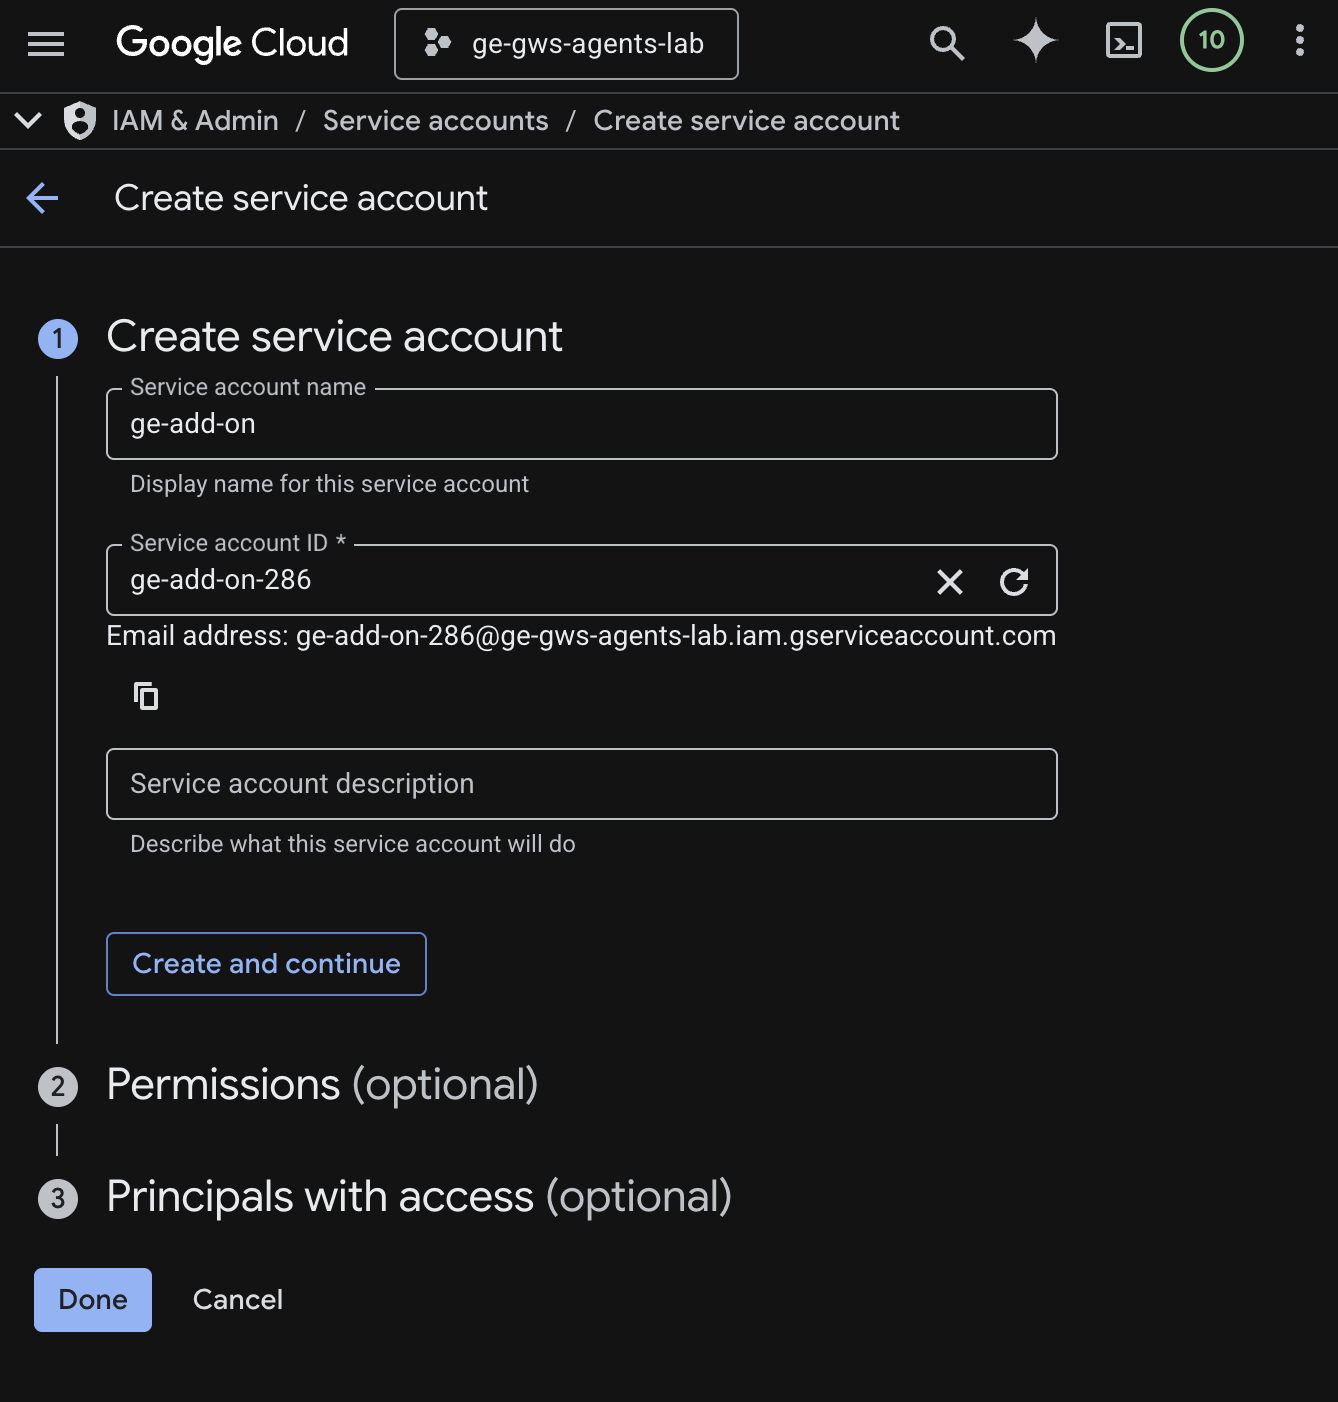This screenshot has width=1338, height=1402.
Task: Activate Cloud Shell terminal icon
Action: (x=1123, y=42)
